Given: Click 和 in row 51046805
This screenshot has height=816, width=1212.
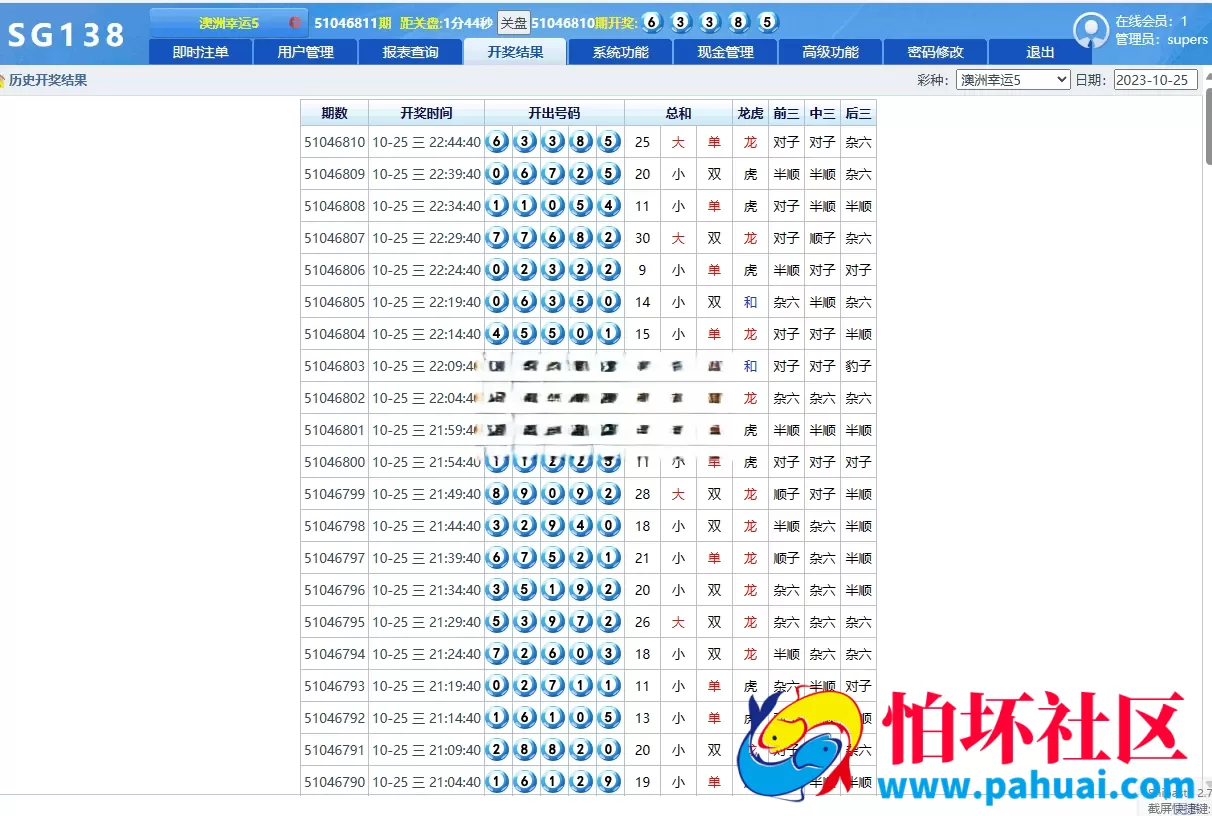Looking at the screenshot, I should pos(750,302).
